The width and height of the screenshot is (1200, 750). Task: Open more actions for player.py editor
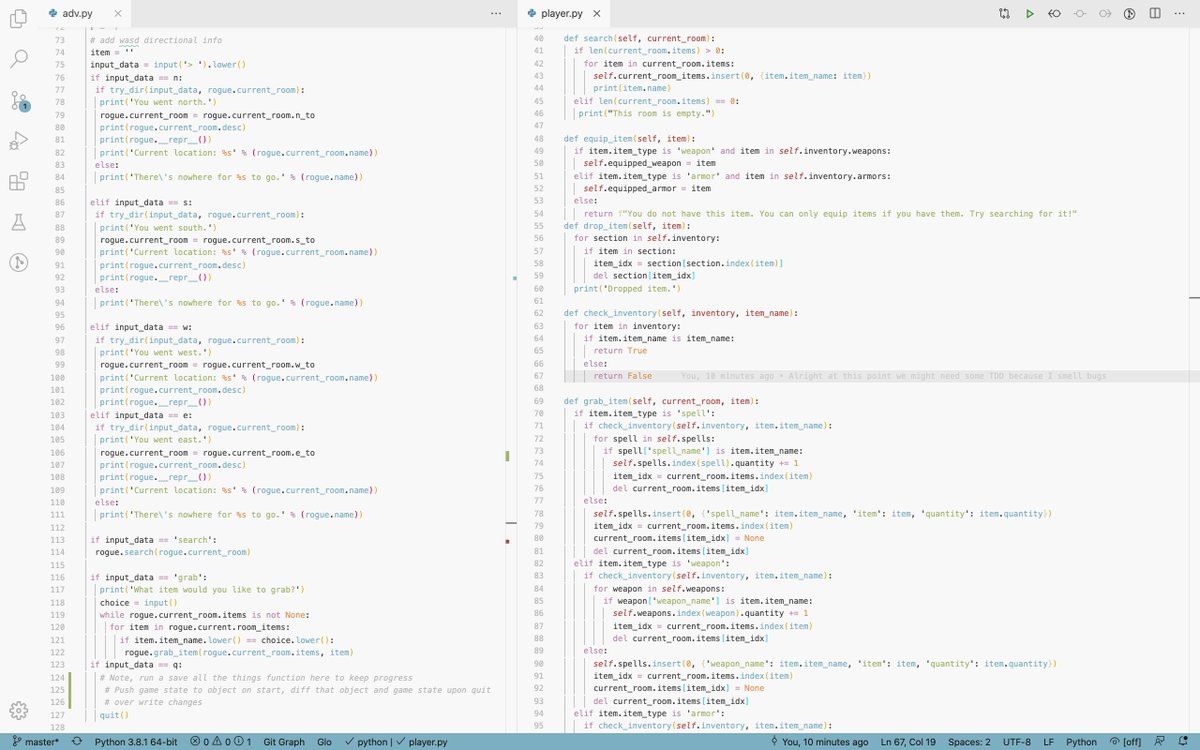tap(1179, 14)
